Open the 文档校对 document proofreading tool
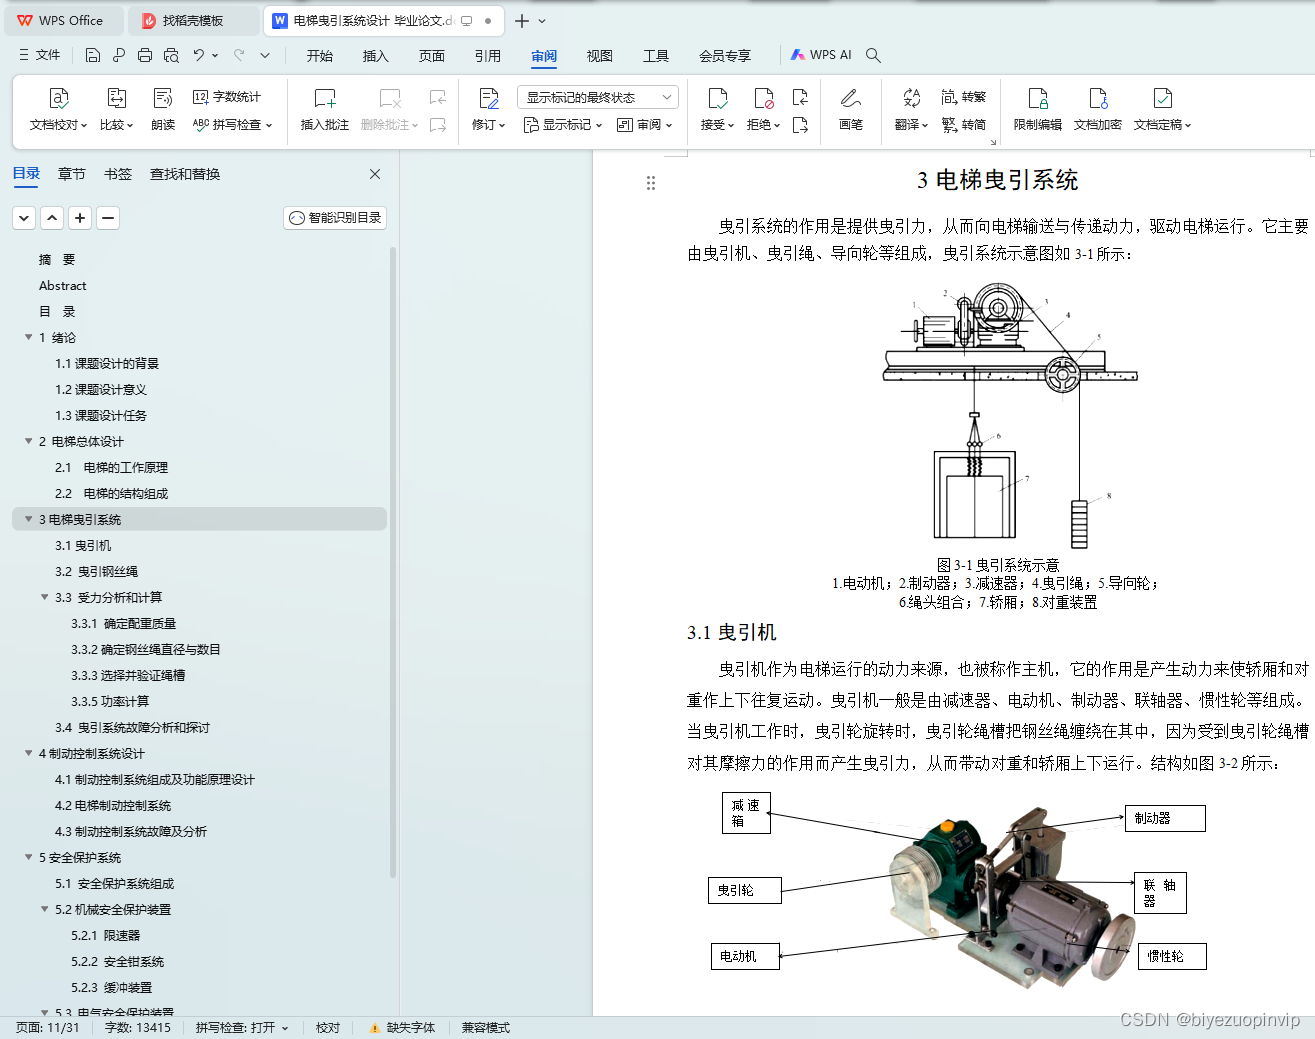 [58, 110]
